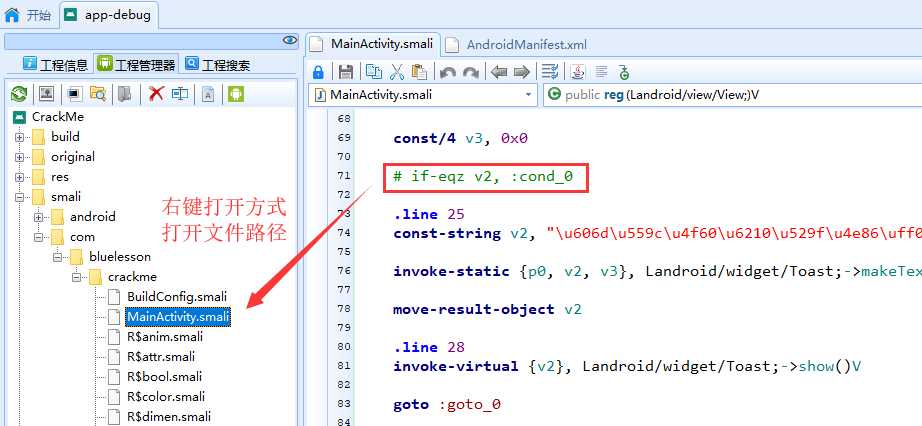Select BuildConfig.smali in the tree
Image resolution: width=922 pixels, height=426 pixels.
tap(177, 297)
